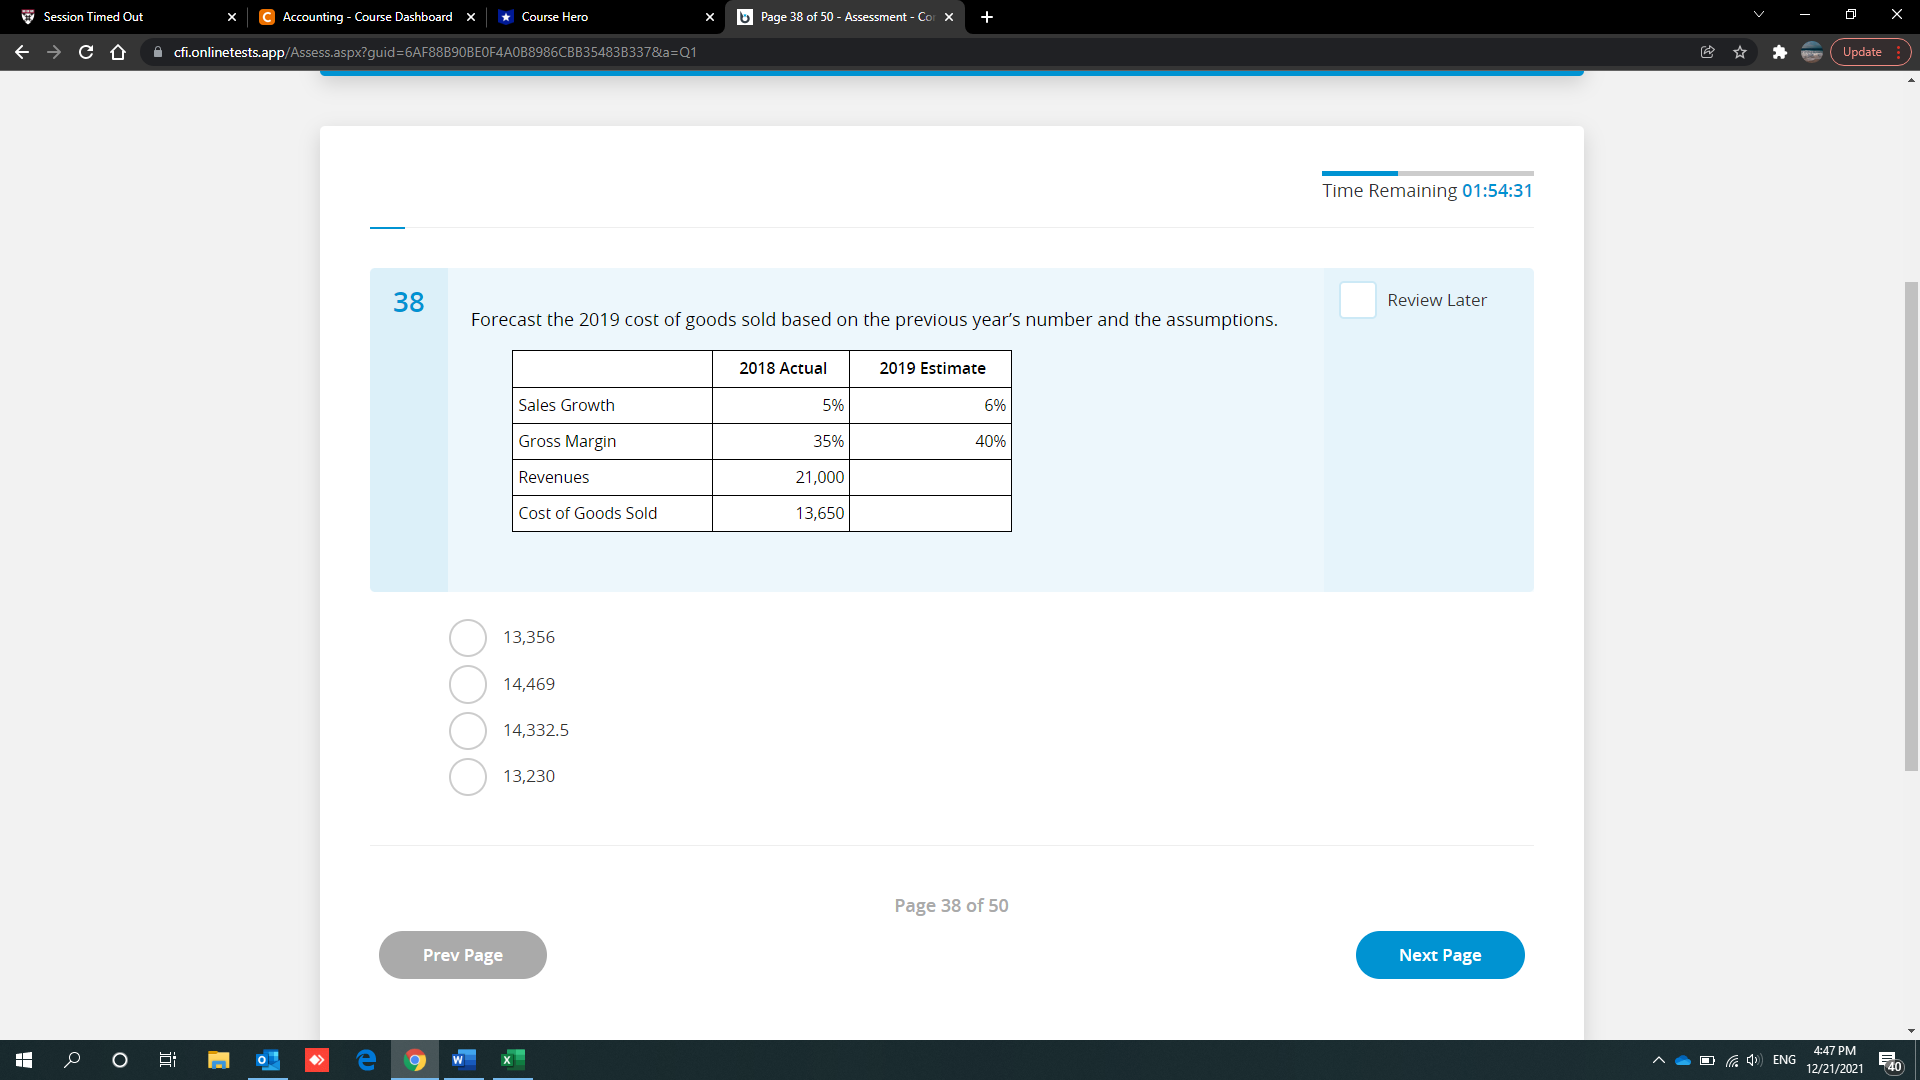
Task: Select the 13,230 answer option
Action: (x=467, y=776)
